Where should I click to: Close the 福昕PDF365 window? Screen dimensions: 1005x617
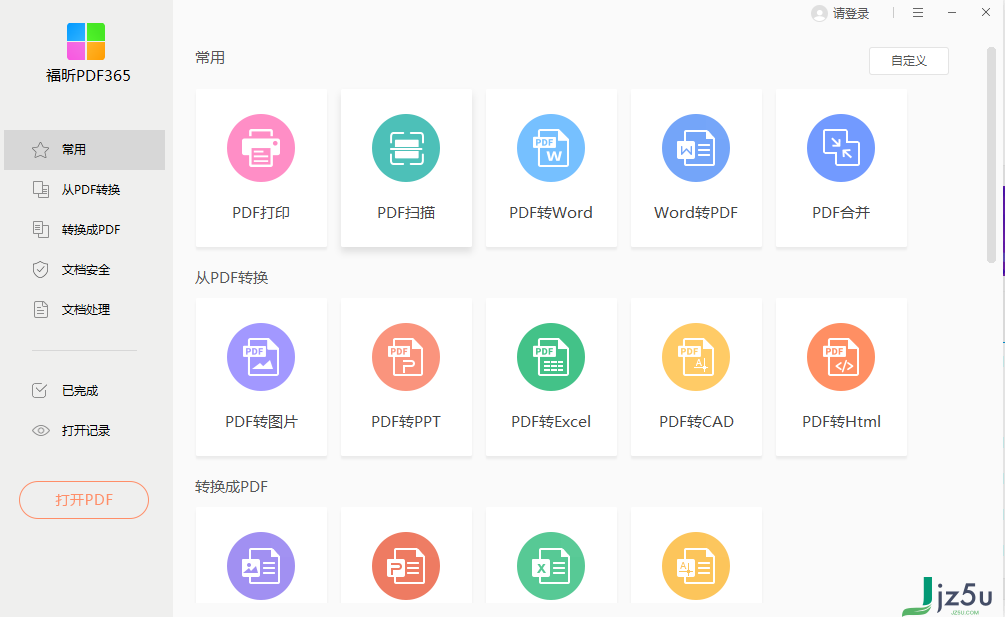(986, 12)
